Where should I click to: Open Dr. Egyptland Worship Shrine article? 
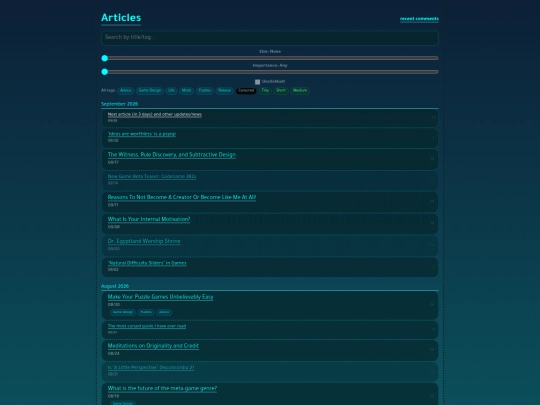(144, 241)
